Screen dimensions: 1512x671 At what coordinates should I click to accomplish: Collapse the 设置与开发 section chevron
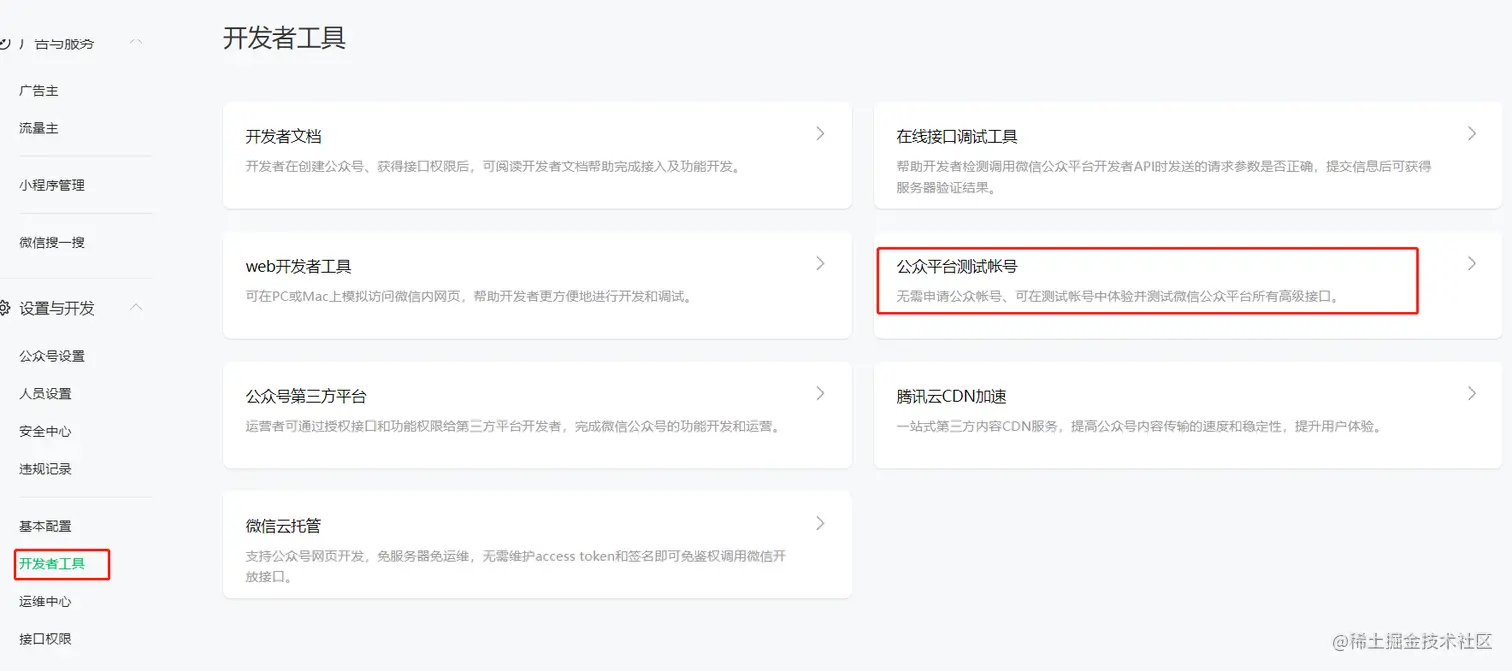click(x=136, y=307)
